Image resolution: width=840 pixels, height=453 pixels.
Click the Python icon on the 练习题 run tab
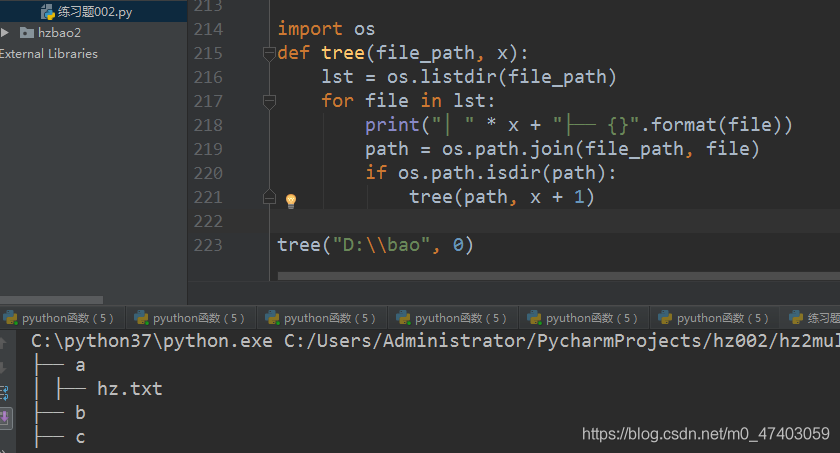click(x=796, y=318)
